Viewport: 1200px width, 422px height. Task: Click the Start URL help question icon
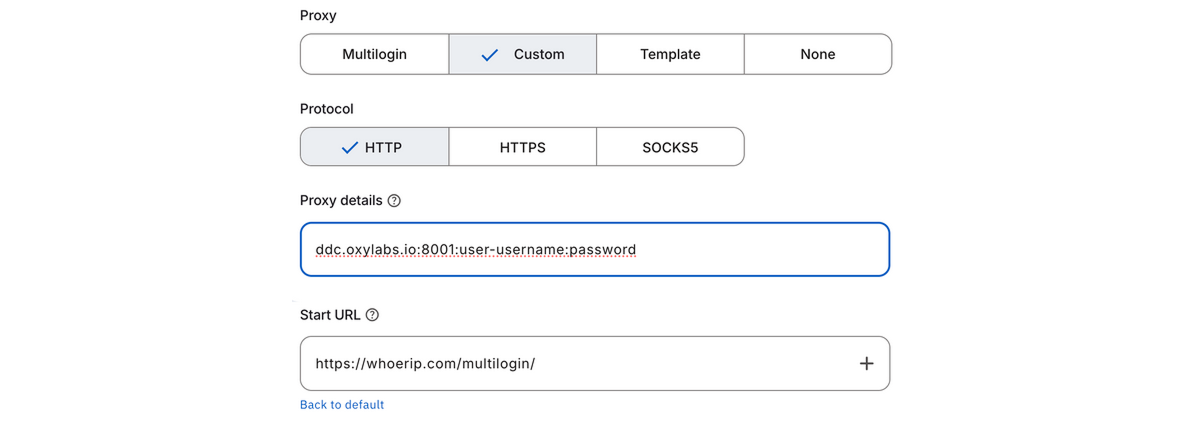coord(373,314)
